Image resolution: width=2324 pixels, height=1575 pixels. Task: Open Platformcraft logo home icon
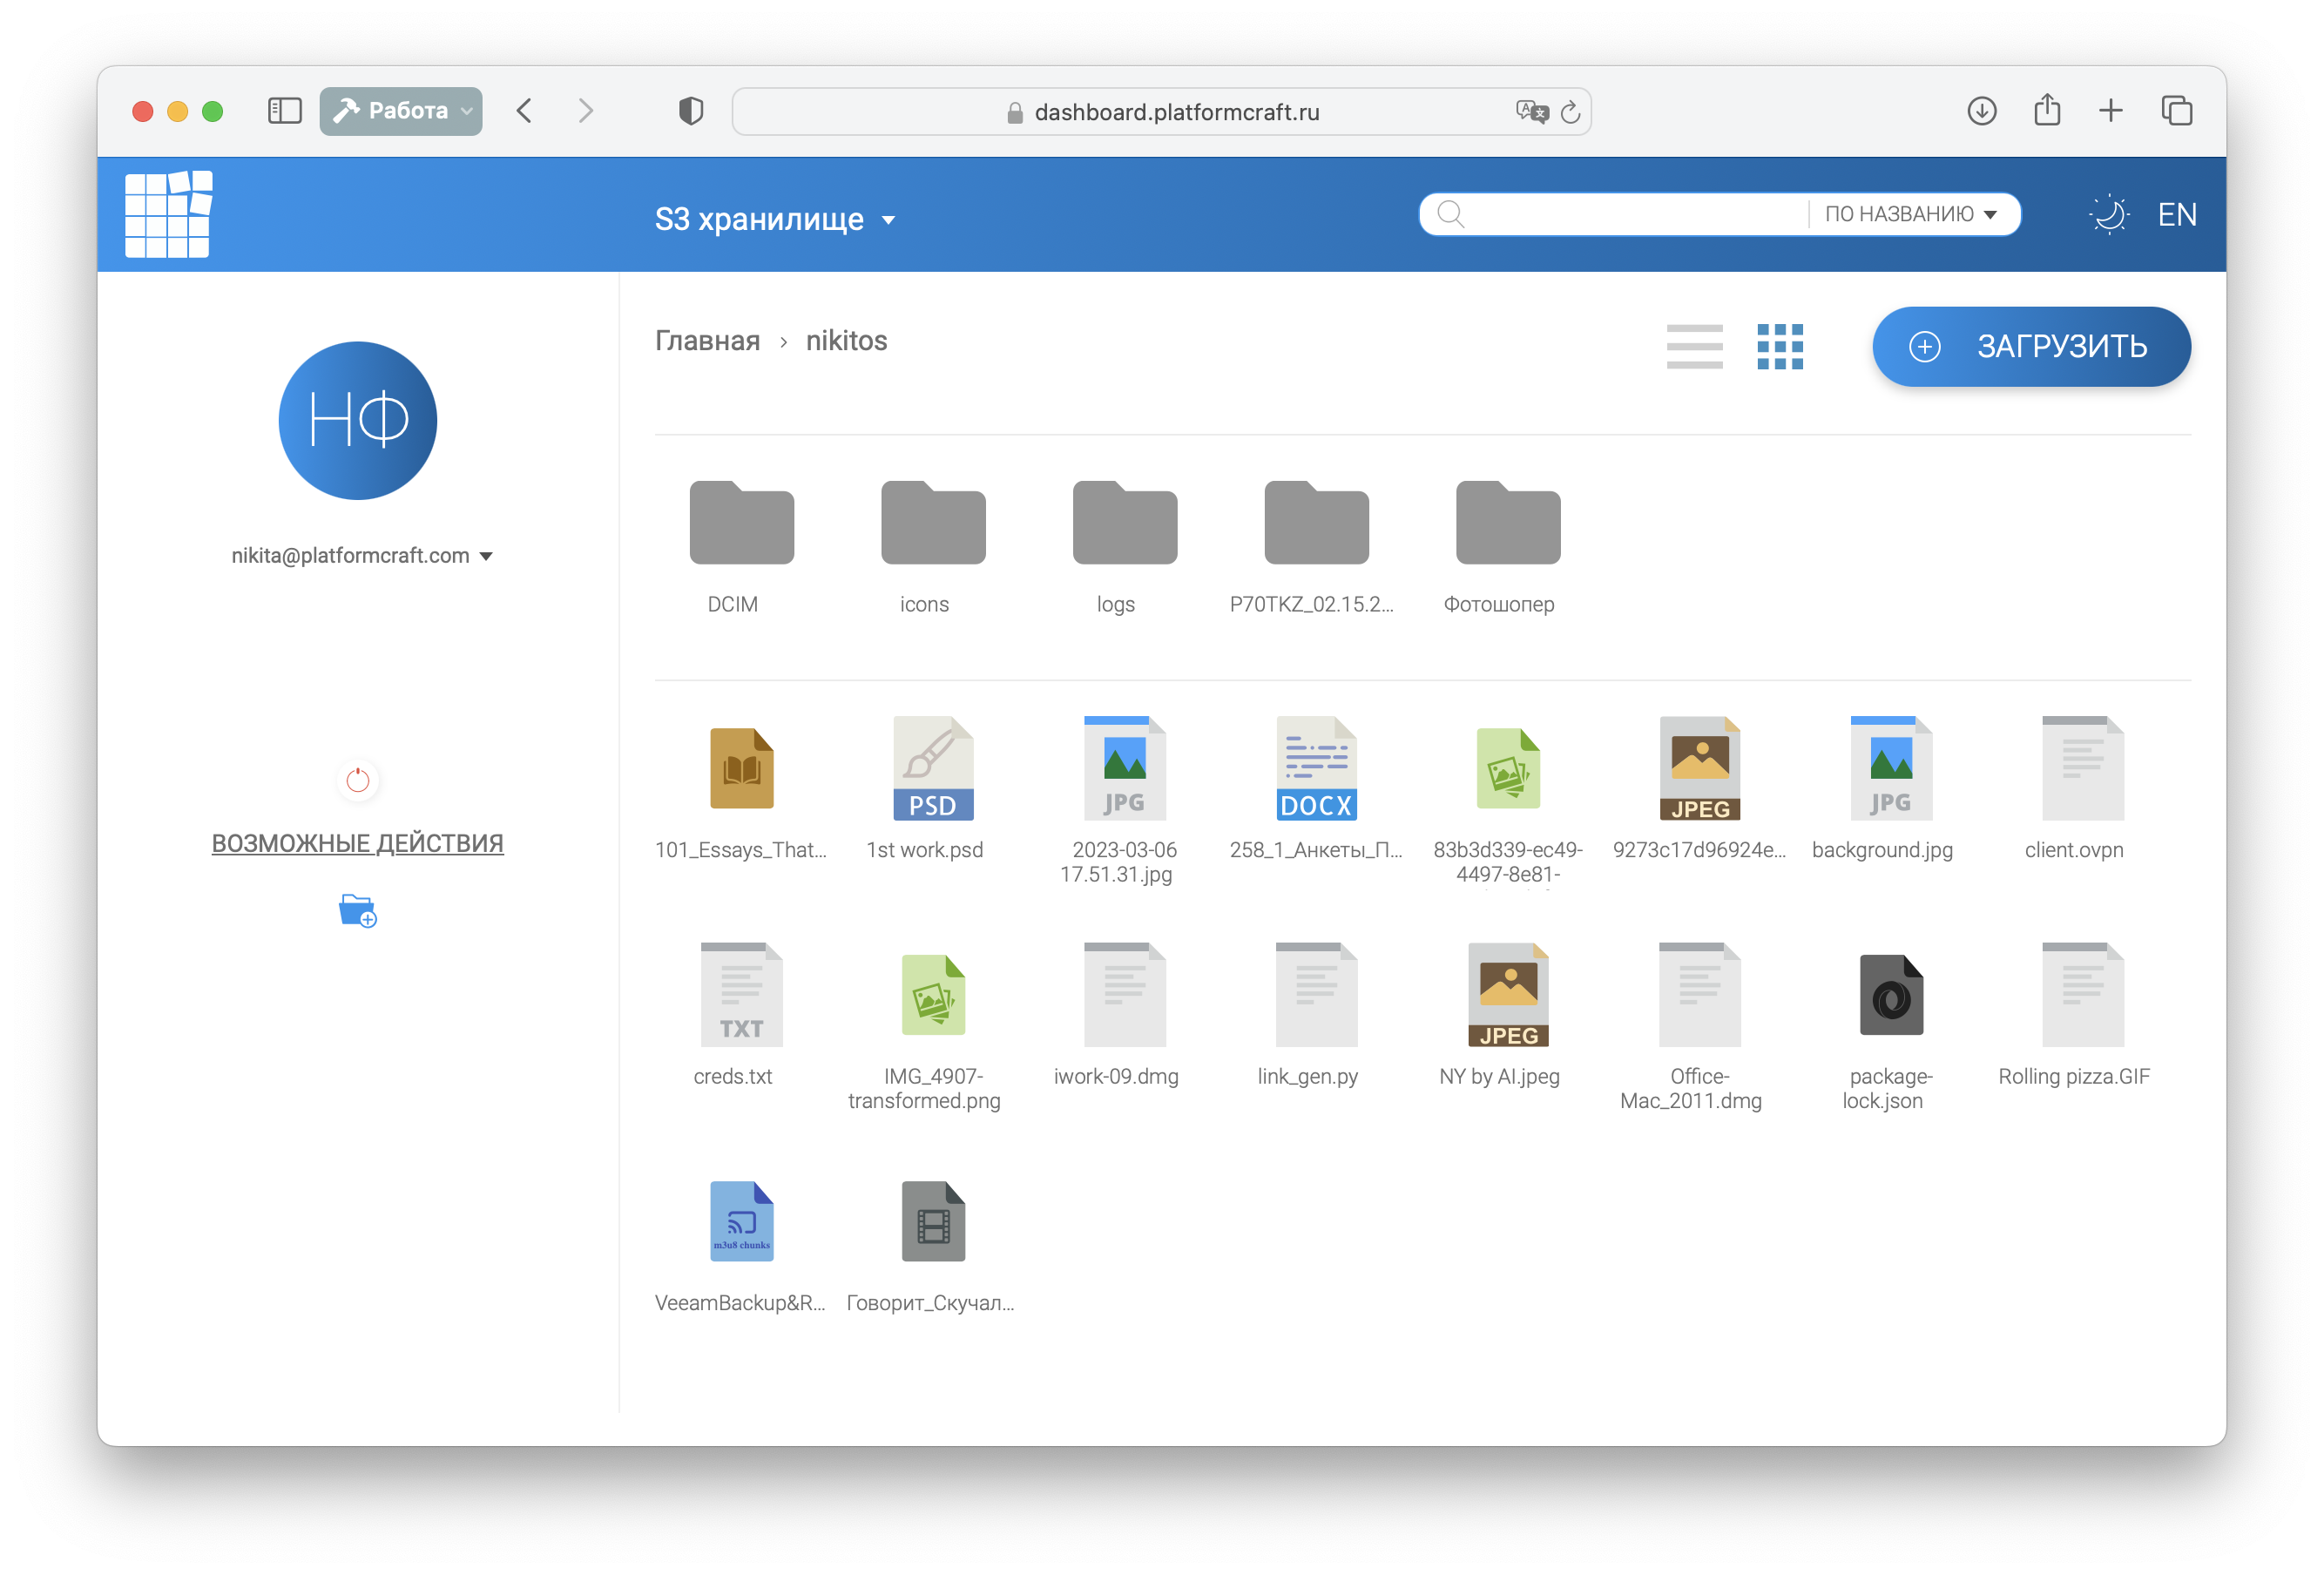point(168,214)
